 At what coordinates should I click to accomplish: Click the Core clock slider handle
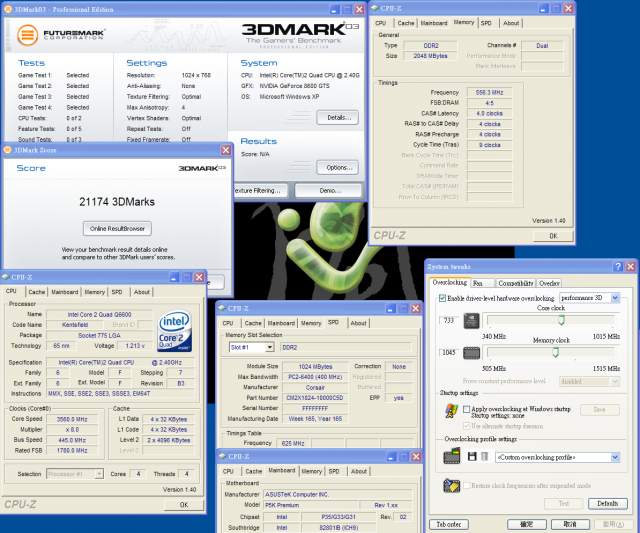(562, 320)
